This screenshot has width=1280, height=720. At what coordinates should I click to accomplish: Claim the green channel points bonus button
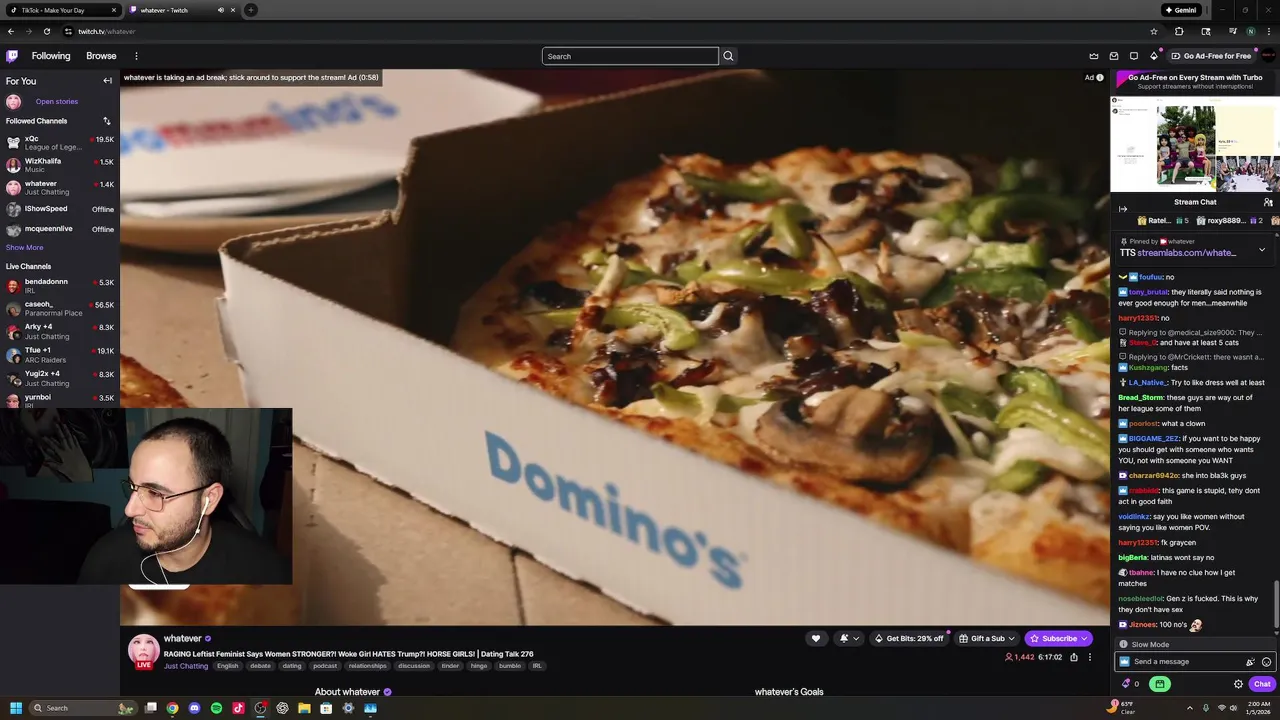coord(1159,684)
